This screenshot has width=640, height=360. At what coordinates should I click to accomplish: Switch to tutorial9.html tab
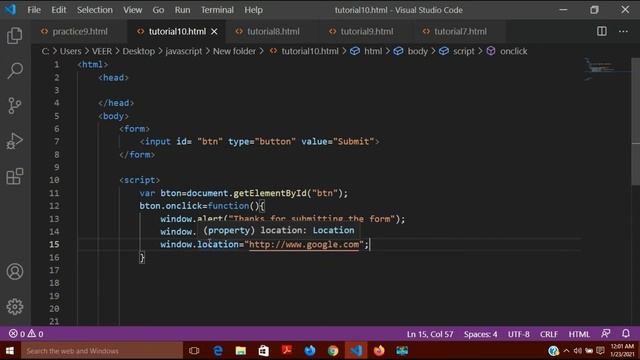tap(367, 31)
